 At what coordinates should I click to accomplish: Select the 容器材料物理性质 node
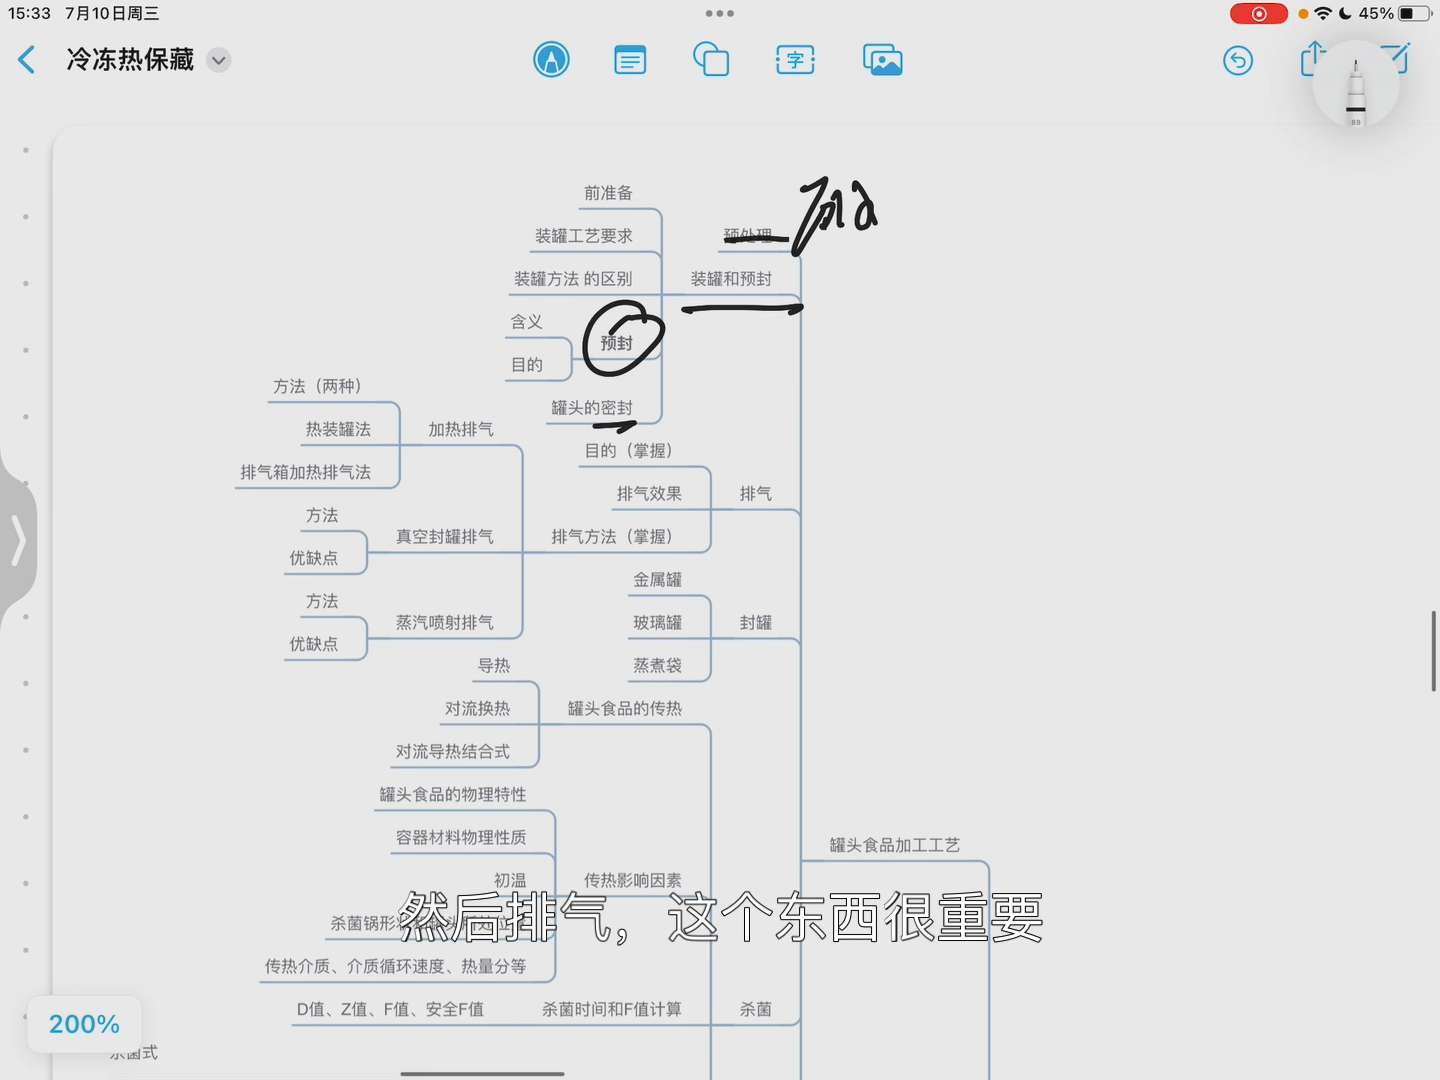tap(461, 838)
